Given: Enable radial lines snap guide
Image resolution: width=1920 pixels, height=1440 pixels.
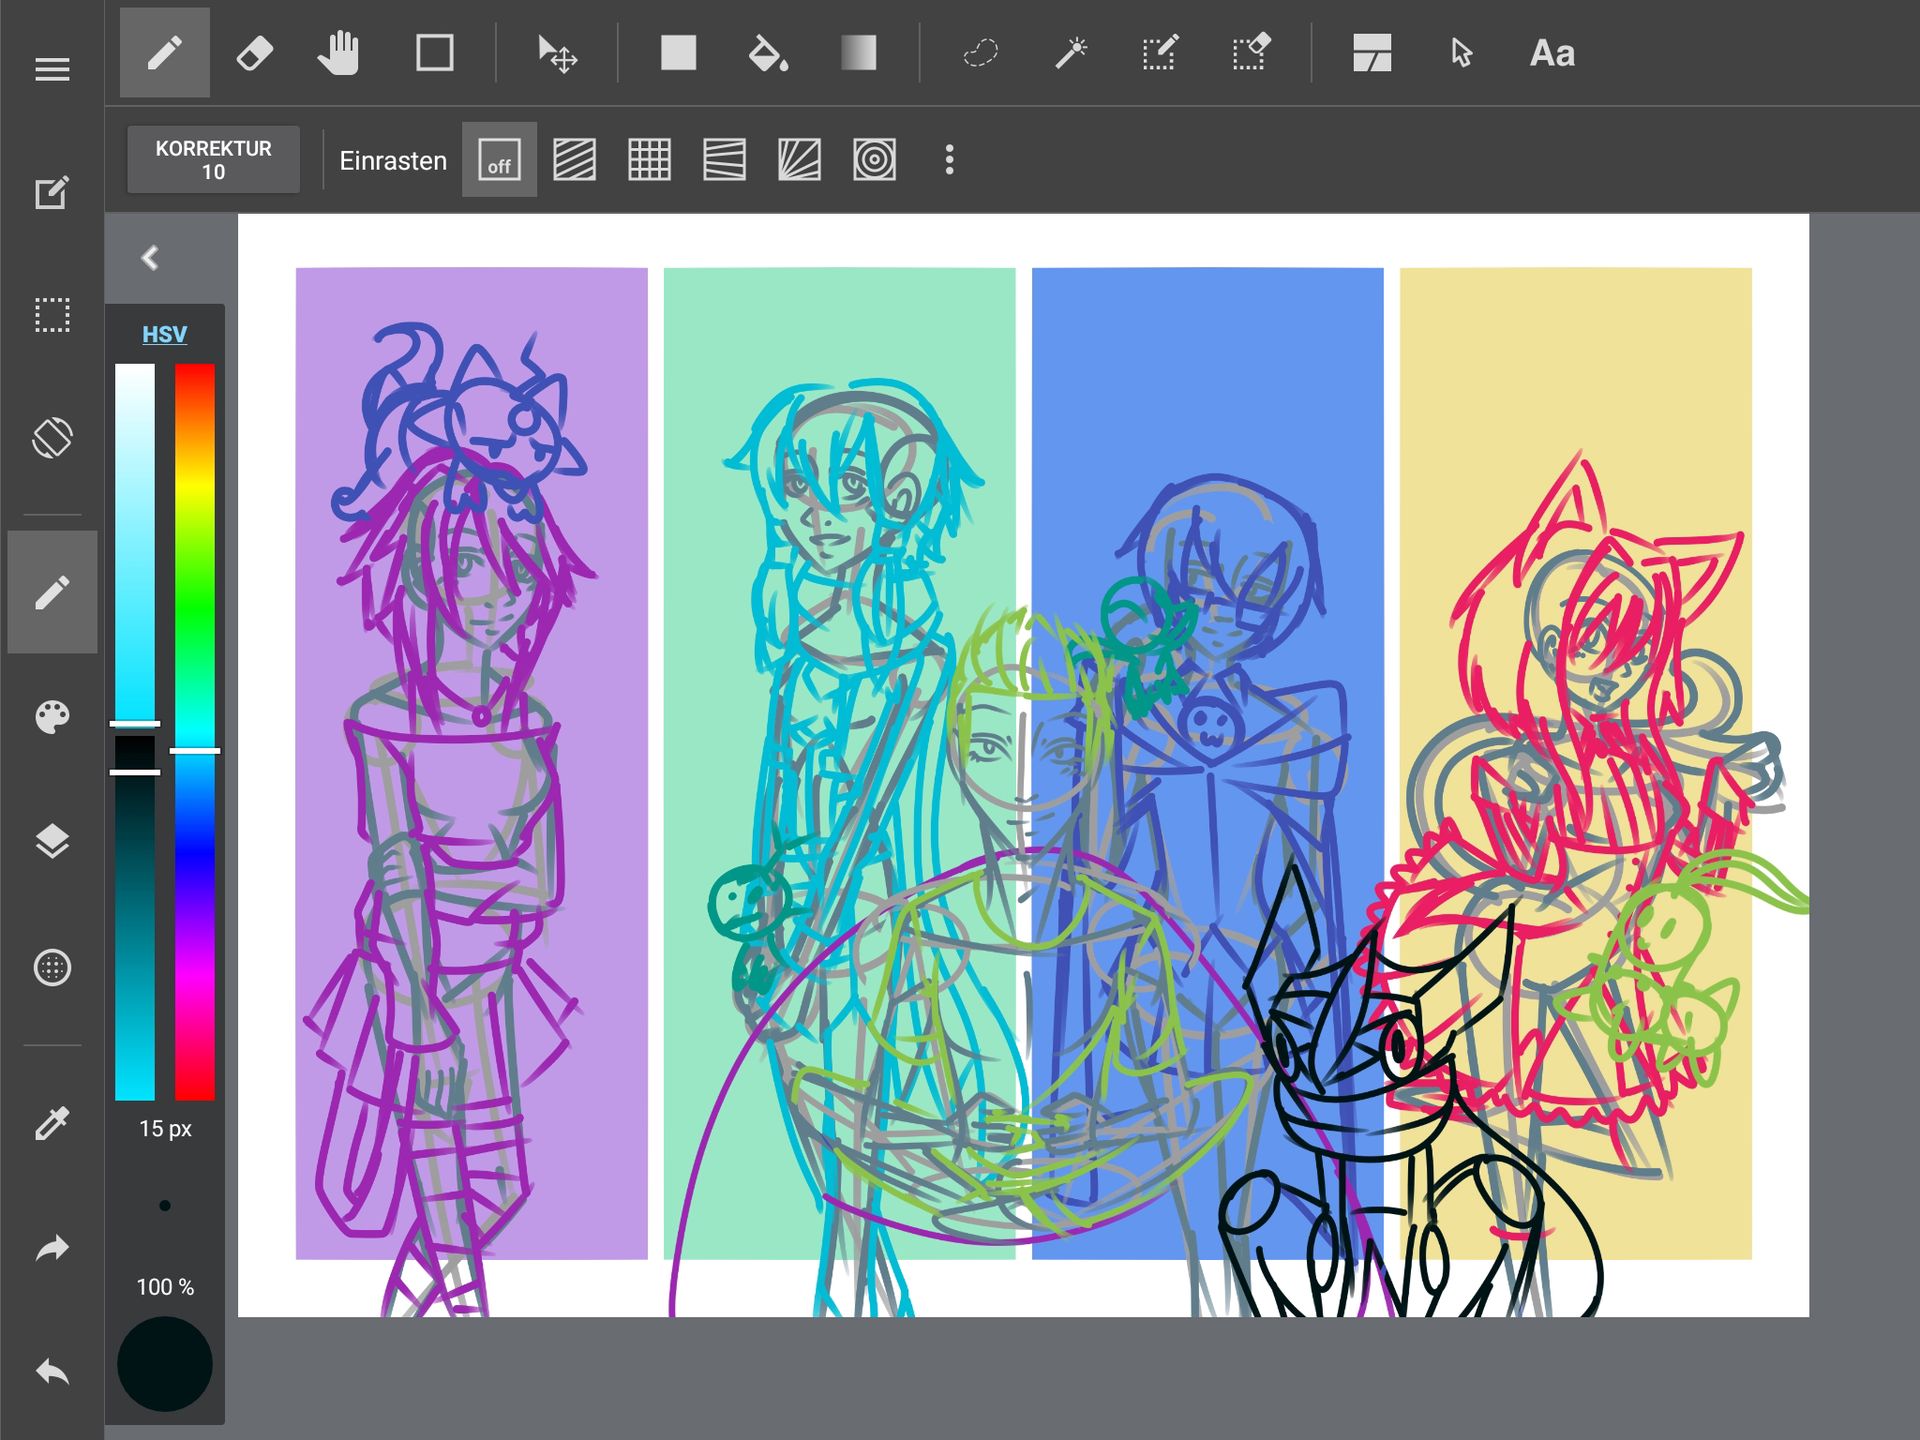Looking at the screenshot, I should pyautogui.click(x=799, y=160).
